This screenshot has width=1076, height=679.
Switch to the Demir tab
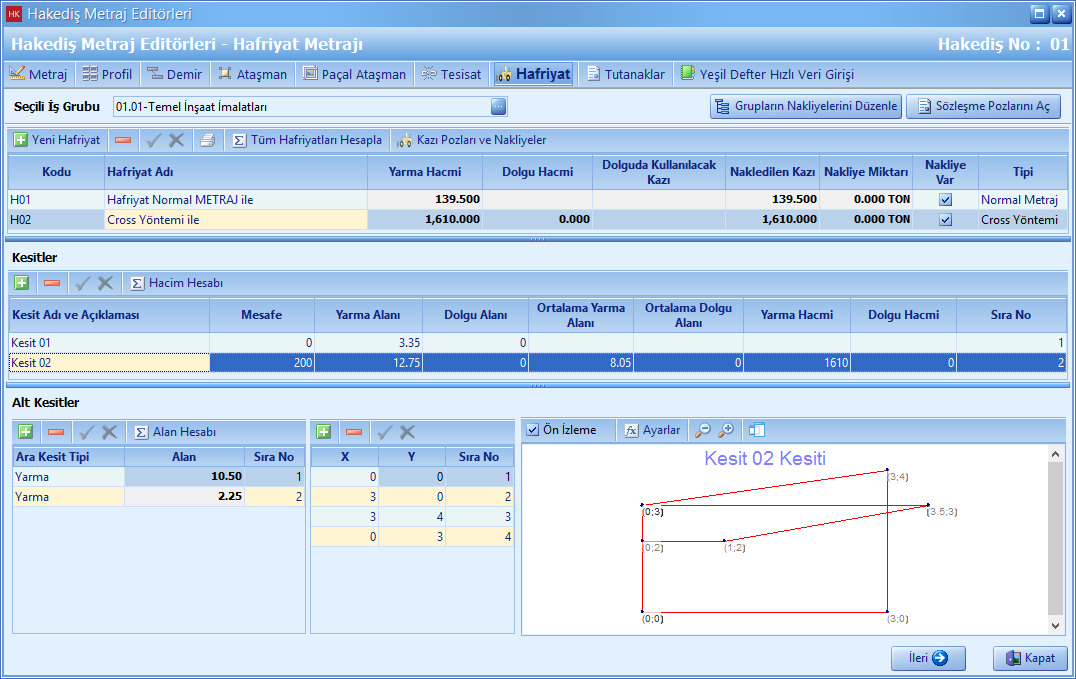coord(175,74)
